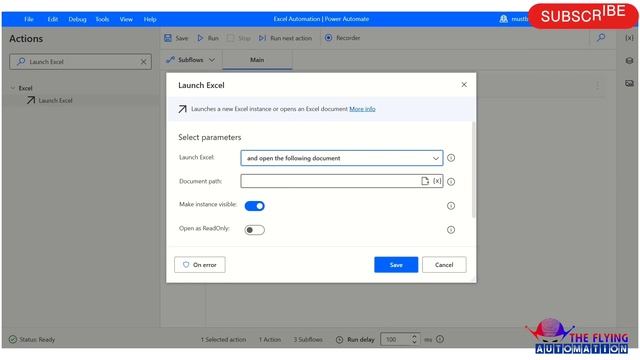
Task: Click the Save toolbar icon
Action: (x=168, y=38)
